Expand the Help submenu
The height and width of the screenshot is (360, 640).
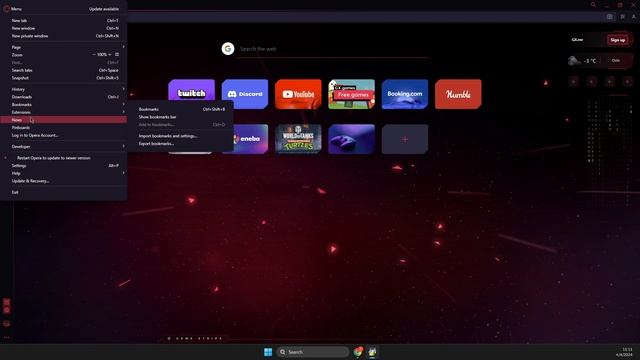click(63, 173)
